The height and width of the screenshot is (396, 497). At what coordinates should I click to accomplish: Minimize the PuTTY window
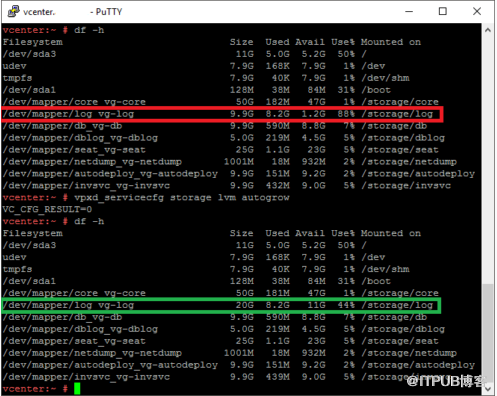409,11
